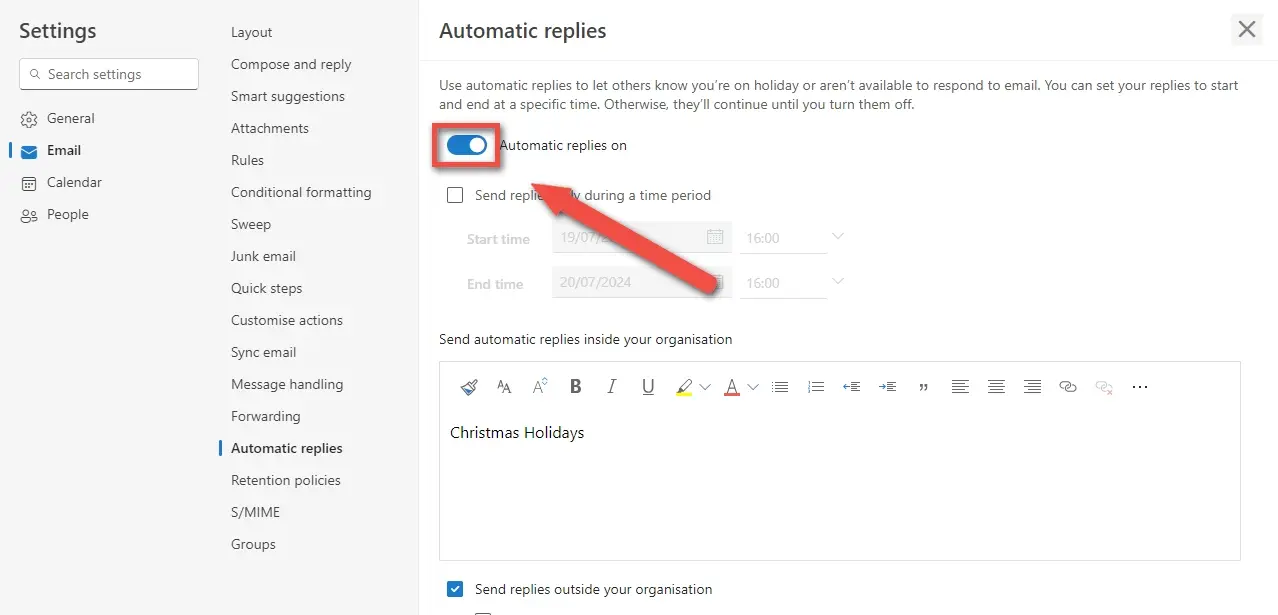Image resolution: width=1278 pixels, height=615 pixels.
Task: Apply quote formatting to the text
Action: [x=923, y=387]
